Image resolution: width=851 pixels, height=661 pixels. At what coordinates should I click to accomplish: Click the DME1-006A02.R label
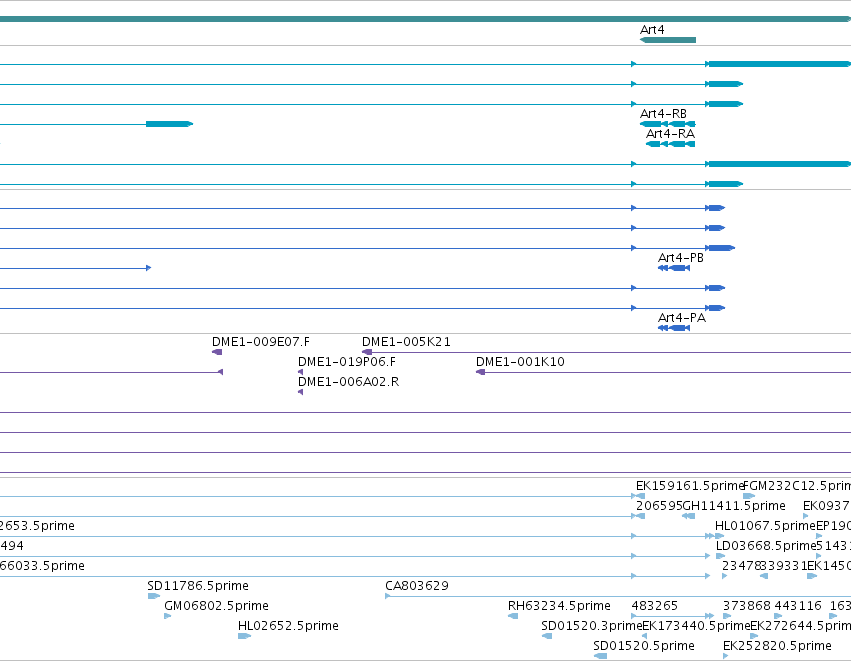348,382
